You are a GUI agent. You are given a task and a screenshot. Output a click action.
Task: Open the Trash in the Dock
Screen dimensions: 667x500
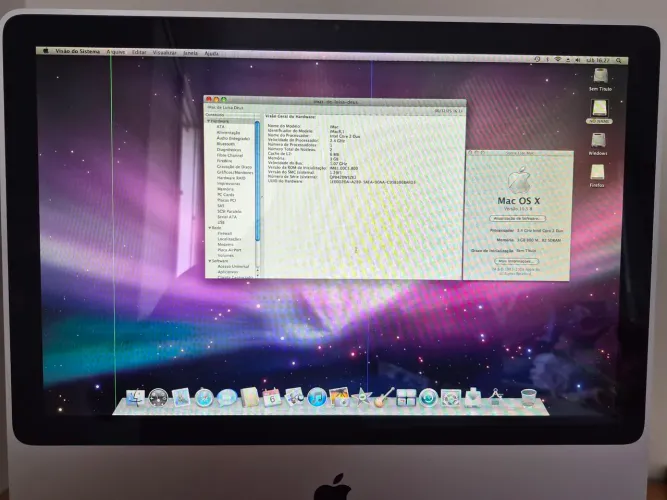click(529, 398)
